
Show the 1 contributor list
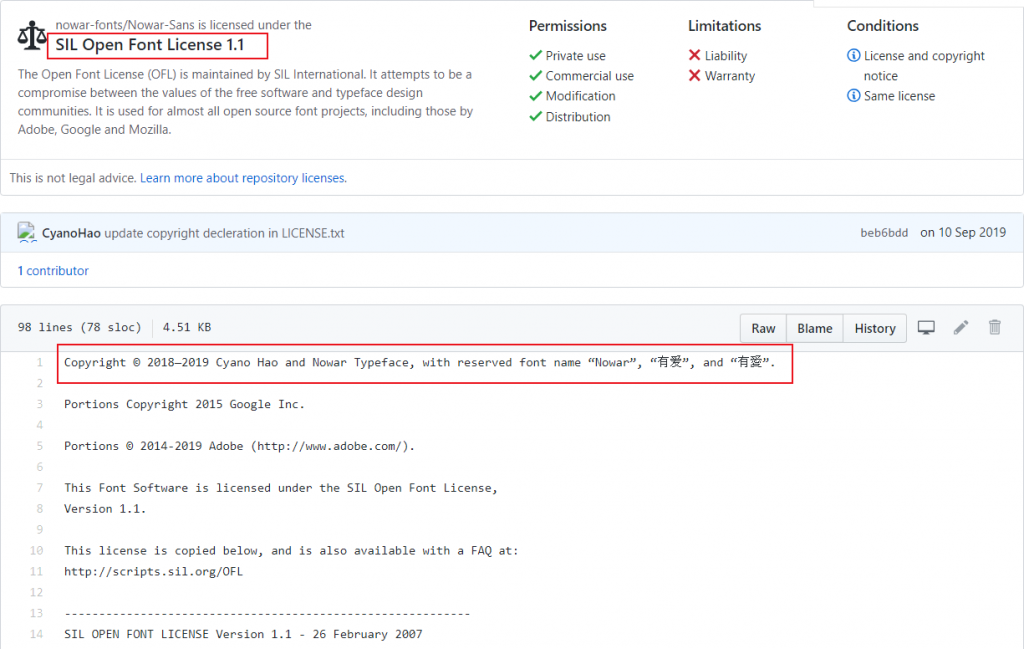click(53, 271)
